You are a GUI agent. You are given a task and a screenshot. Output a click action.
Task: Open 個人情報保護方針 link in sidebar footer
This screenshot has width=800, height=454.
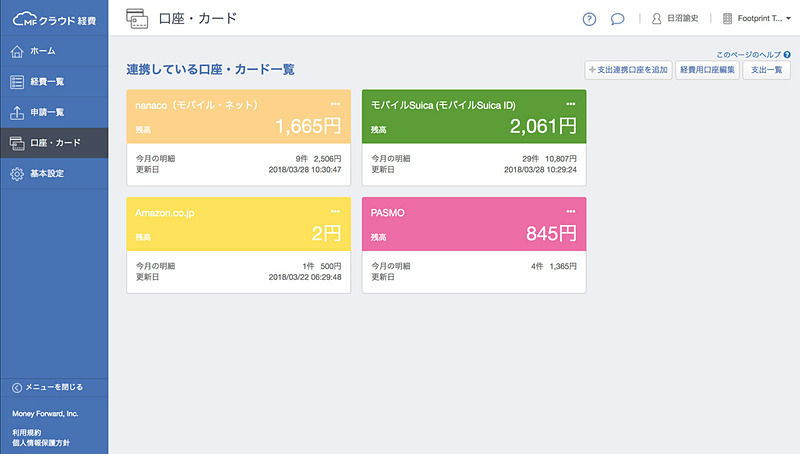pos(41,443)
